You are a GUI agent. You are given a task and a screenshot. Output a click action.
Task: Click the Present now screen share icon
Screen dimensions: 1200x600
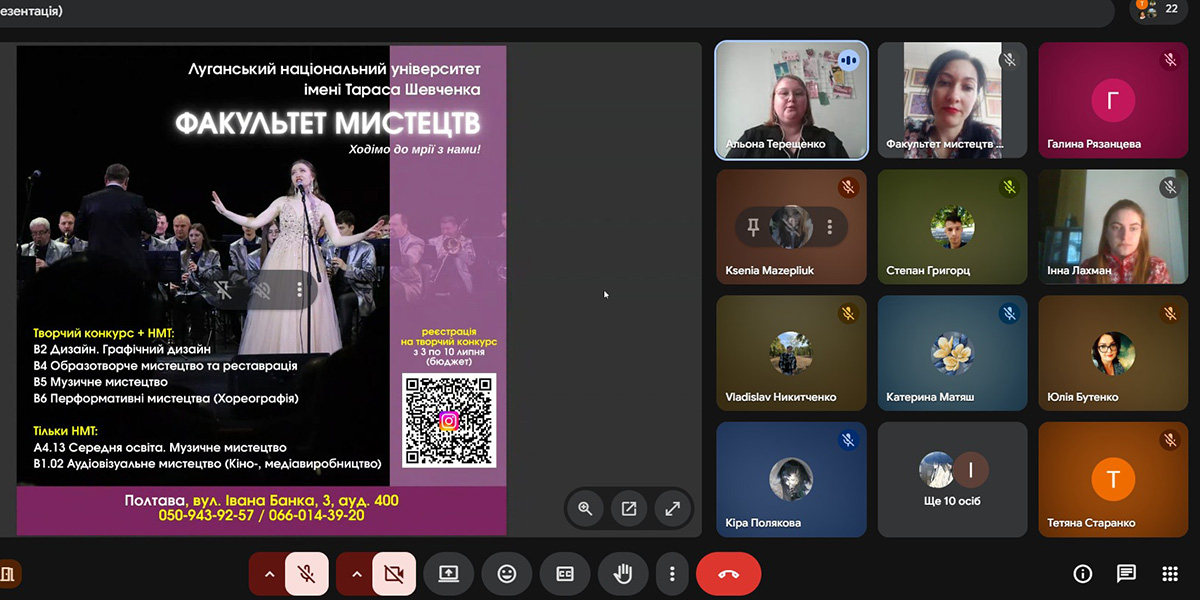pyautogui.click(x=448, y=574)
